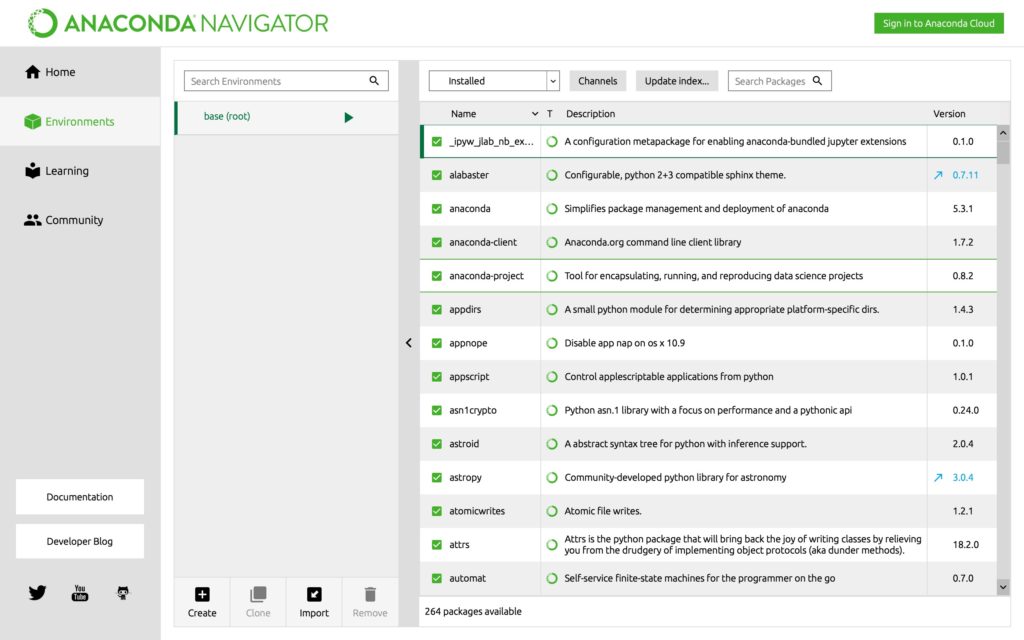Screen dimensions: 1024x640
Task: Go to the Home tab
Action: 80,72
